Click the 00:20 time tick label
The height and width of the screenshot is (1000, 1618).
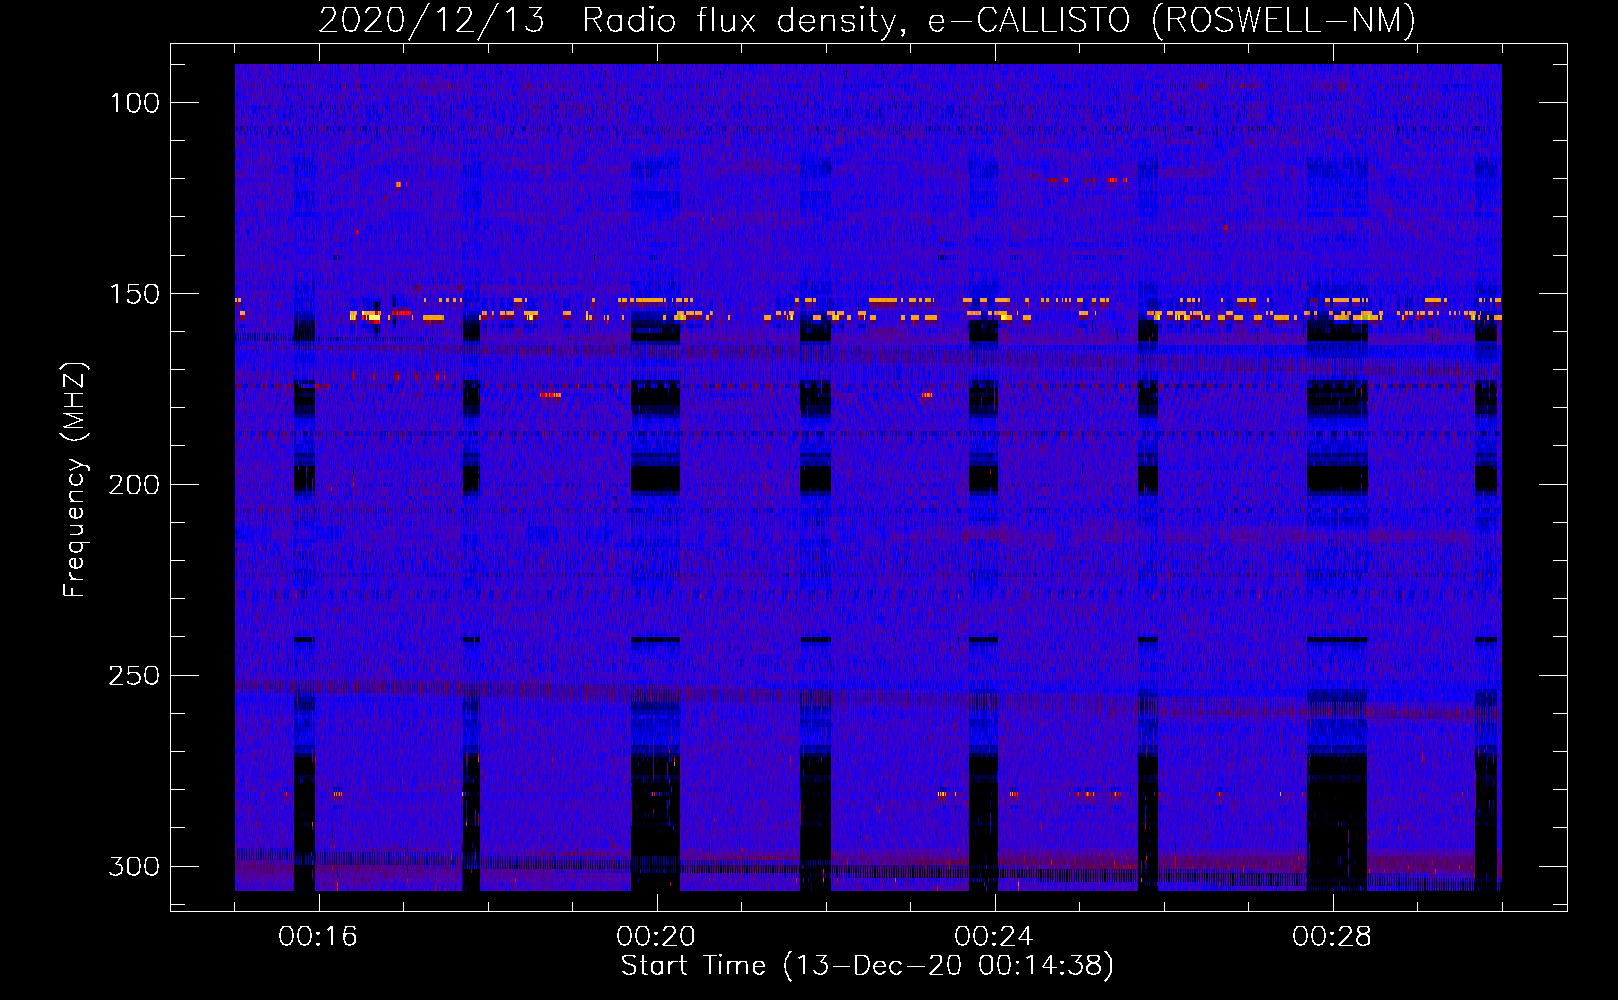coord(656,937)
